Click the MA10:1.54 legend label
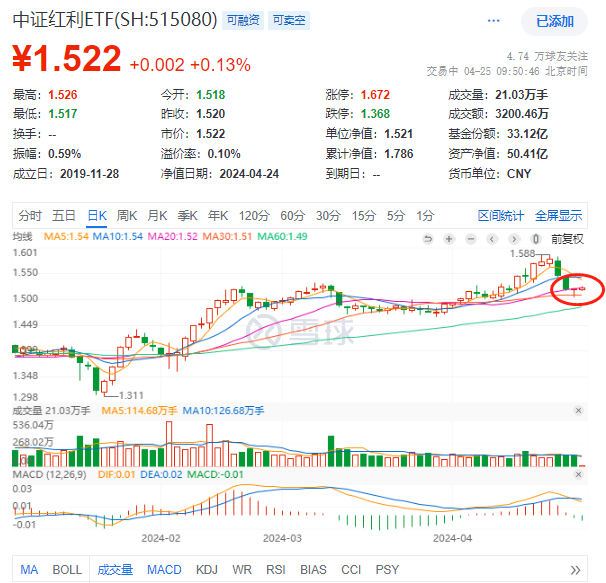The image size is (606, 583). click(x=117, y=236)
